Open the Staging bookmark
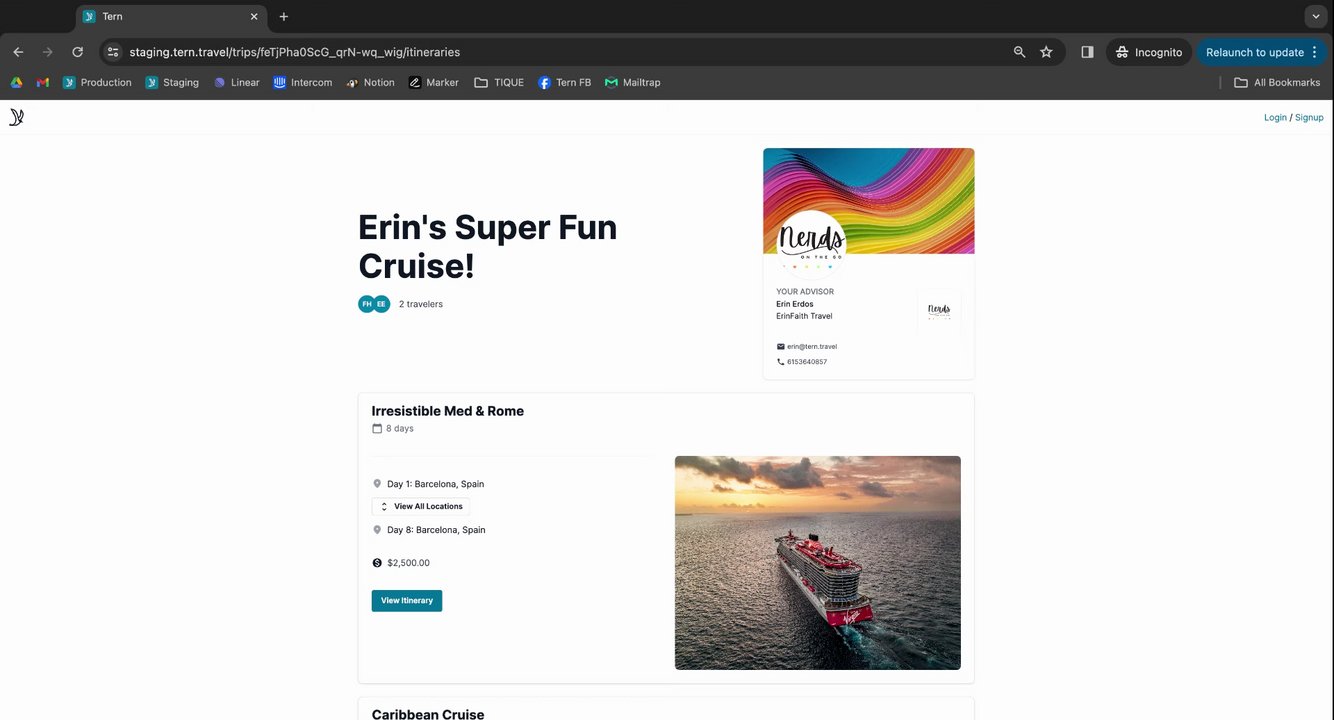Image resolution: width=1334 pixels, height=720 pixels. (x=172, y=82)
